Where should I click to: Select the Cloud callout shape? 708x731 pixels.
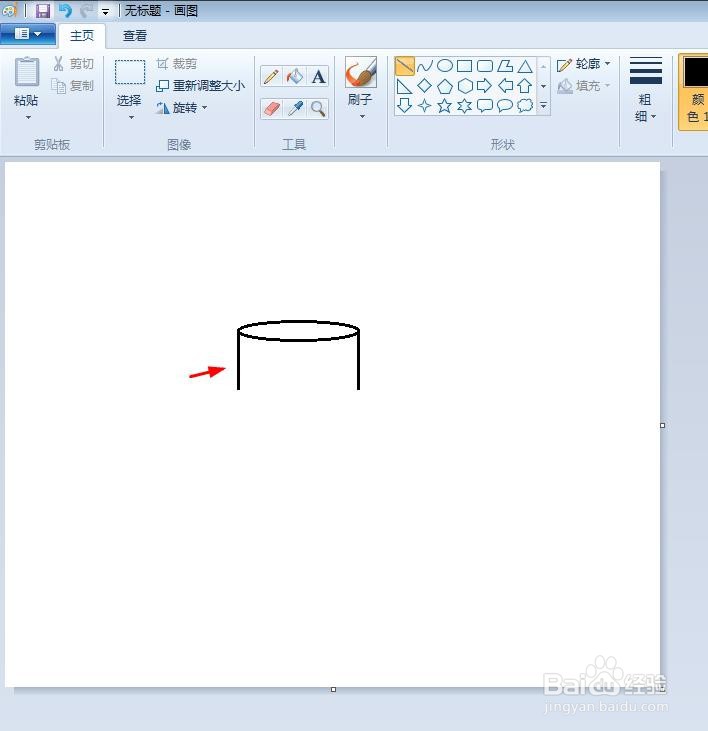click(x=525, y=106)
